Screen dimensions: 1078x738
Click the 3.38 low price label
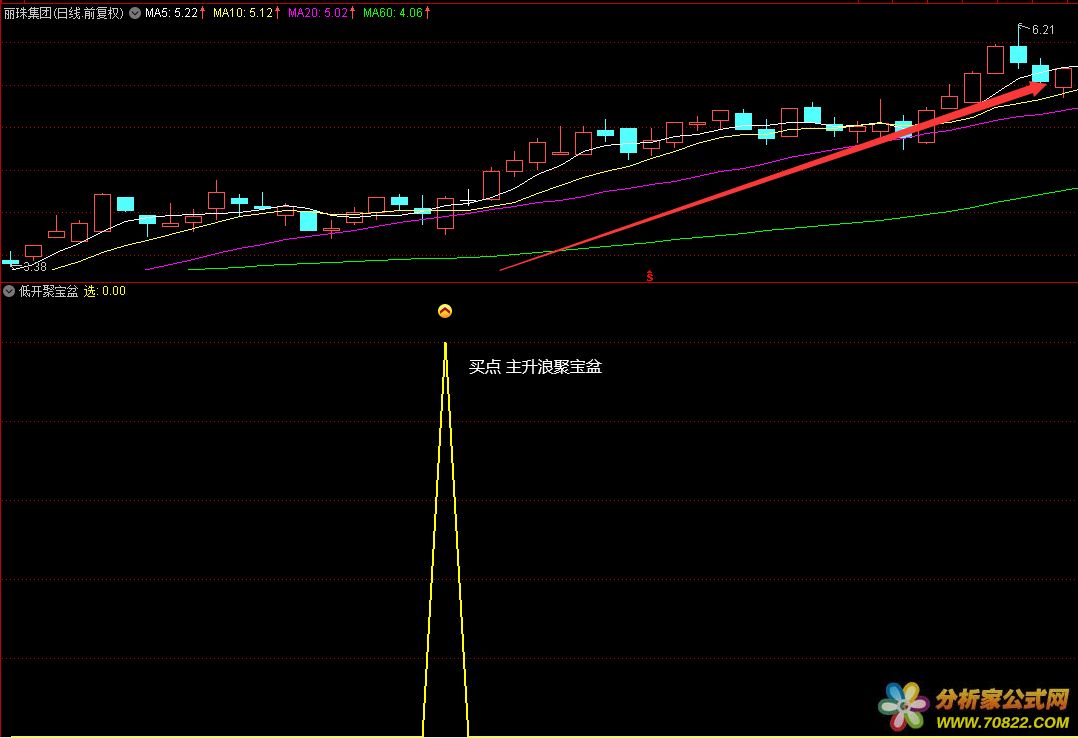34,267
